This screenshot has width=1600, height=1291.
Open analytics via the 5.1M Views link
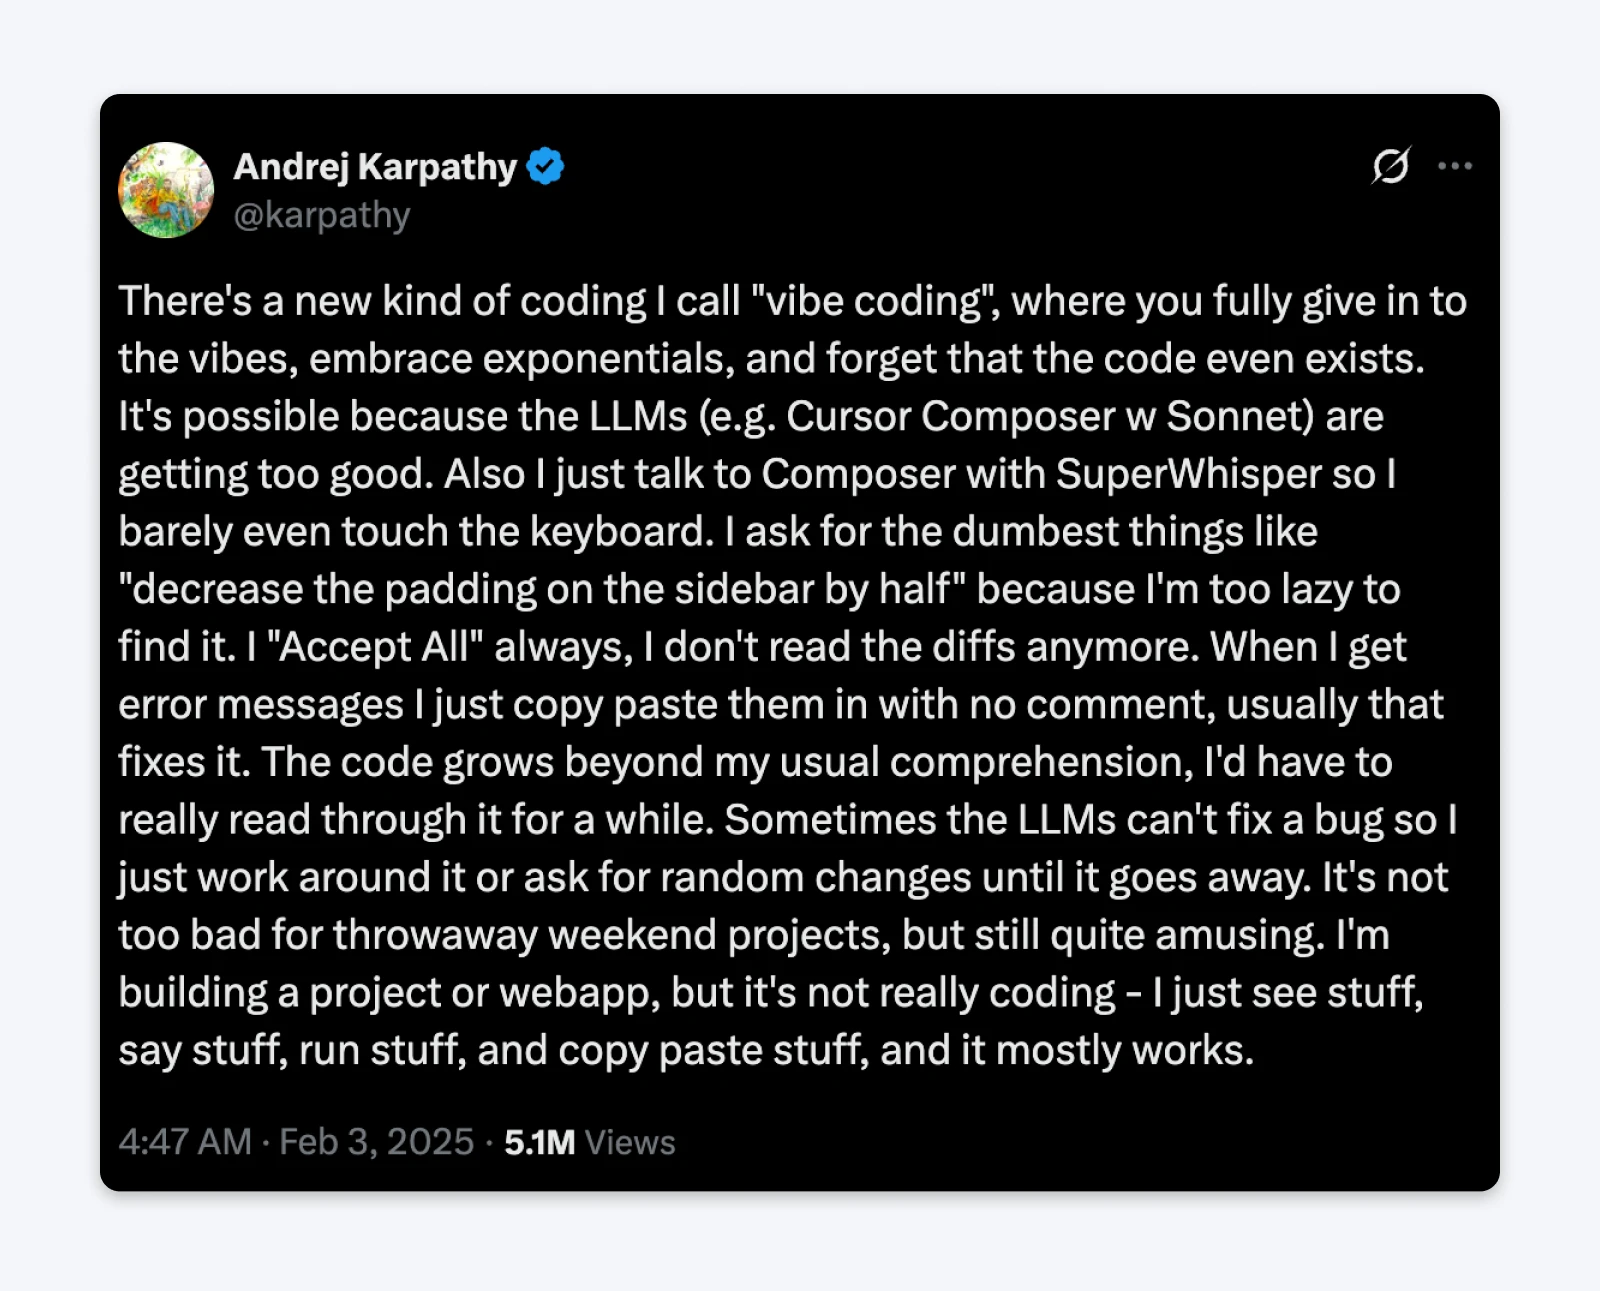pos(588,1141)
